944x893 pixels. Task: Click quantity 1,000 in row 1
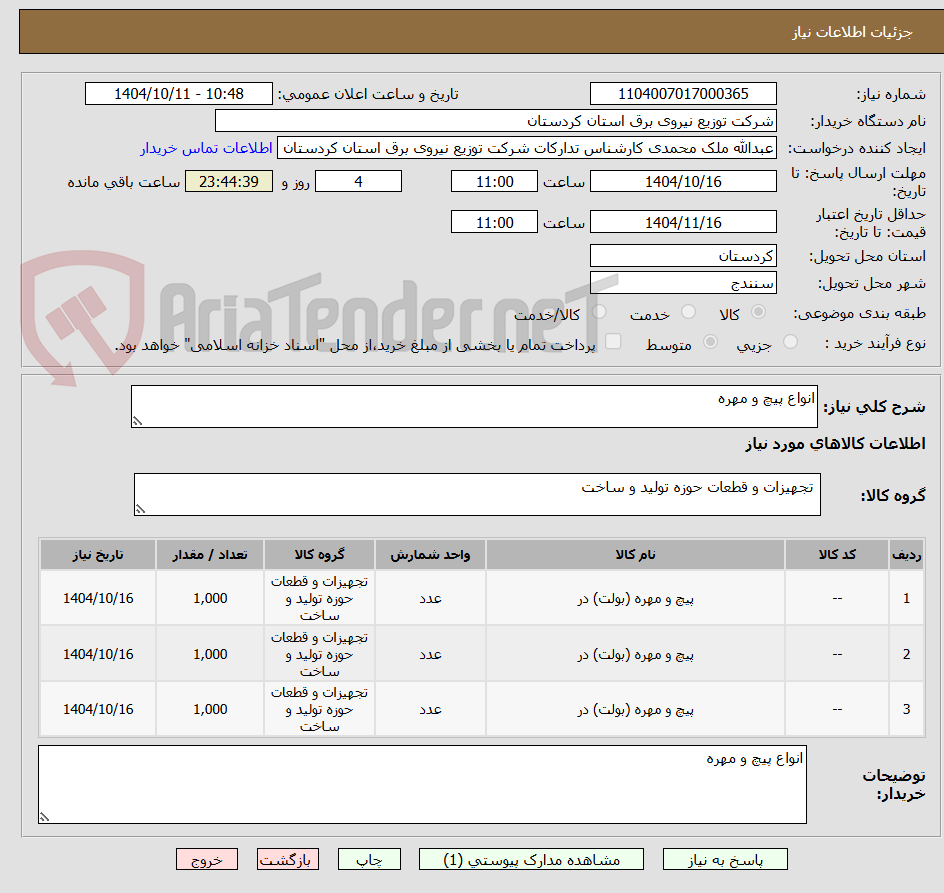(210, 599)
